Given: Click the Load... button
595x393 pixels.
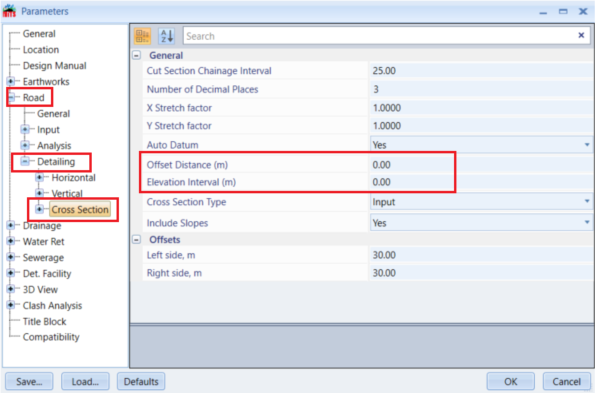Looking at the screenshot, I should click(x=85, y=381).
